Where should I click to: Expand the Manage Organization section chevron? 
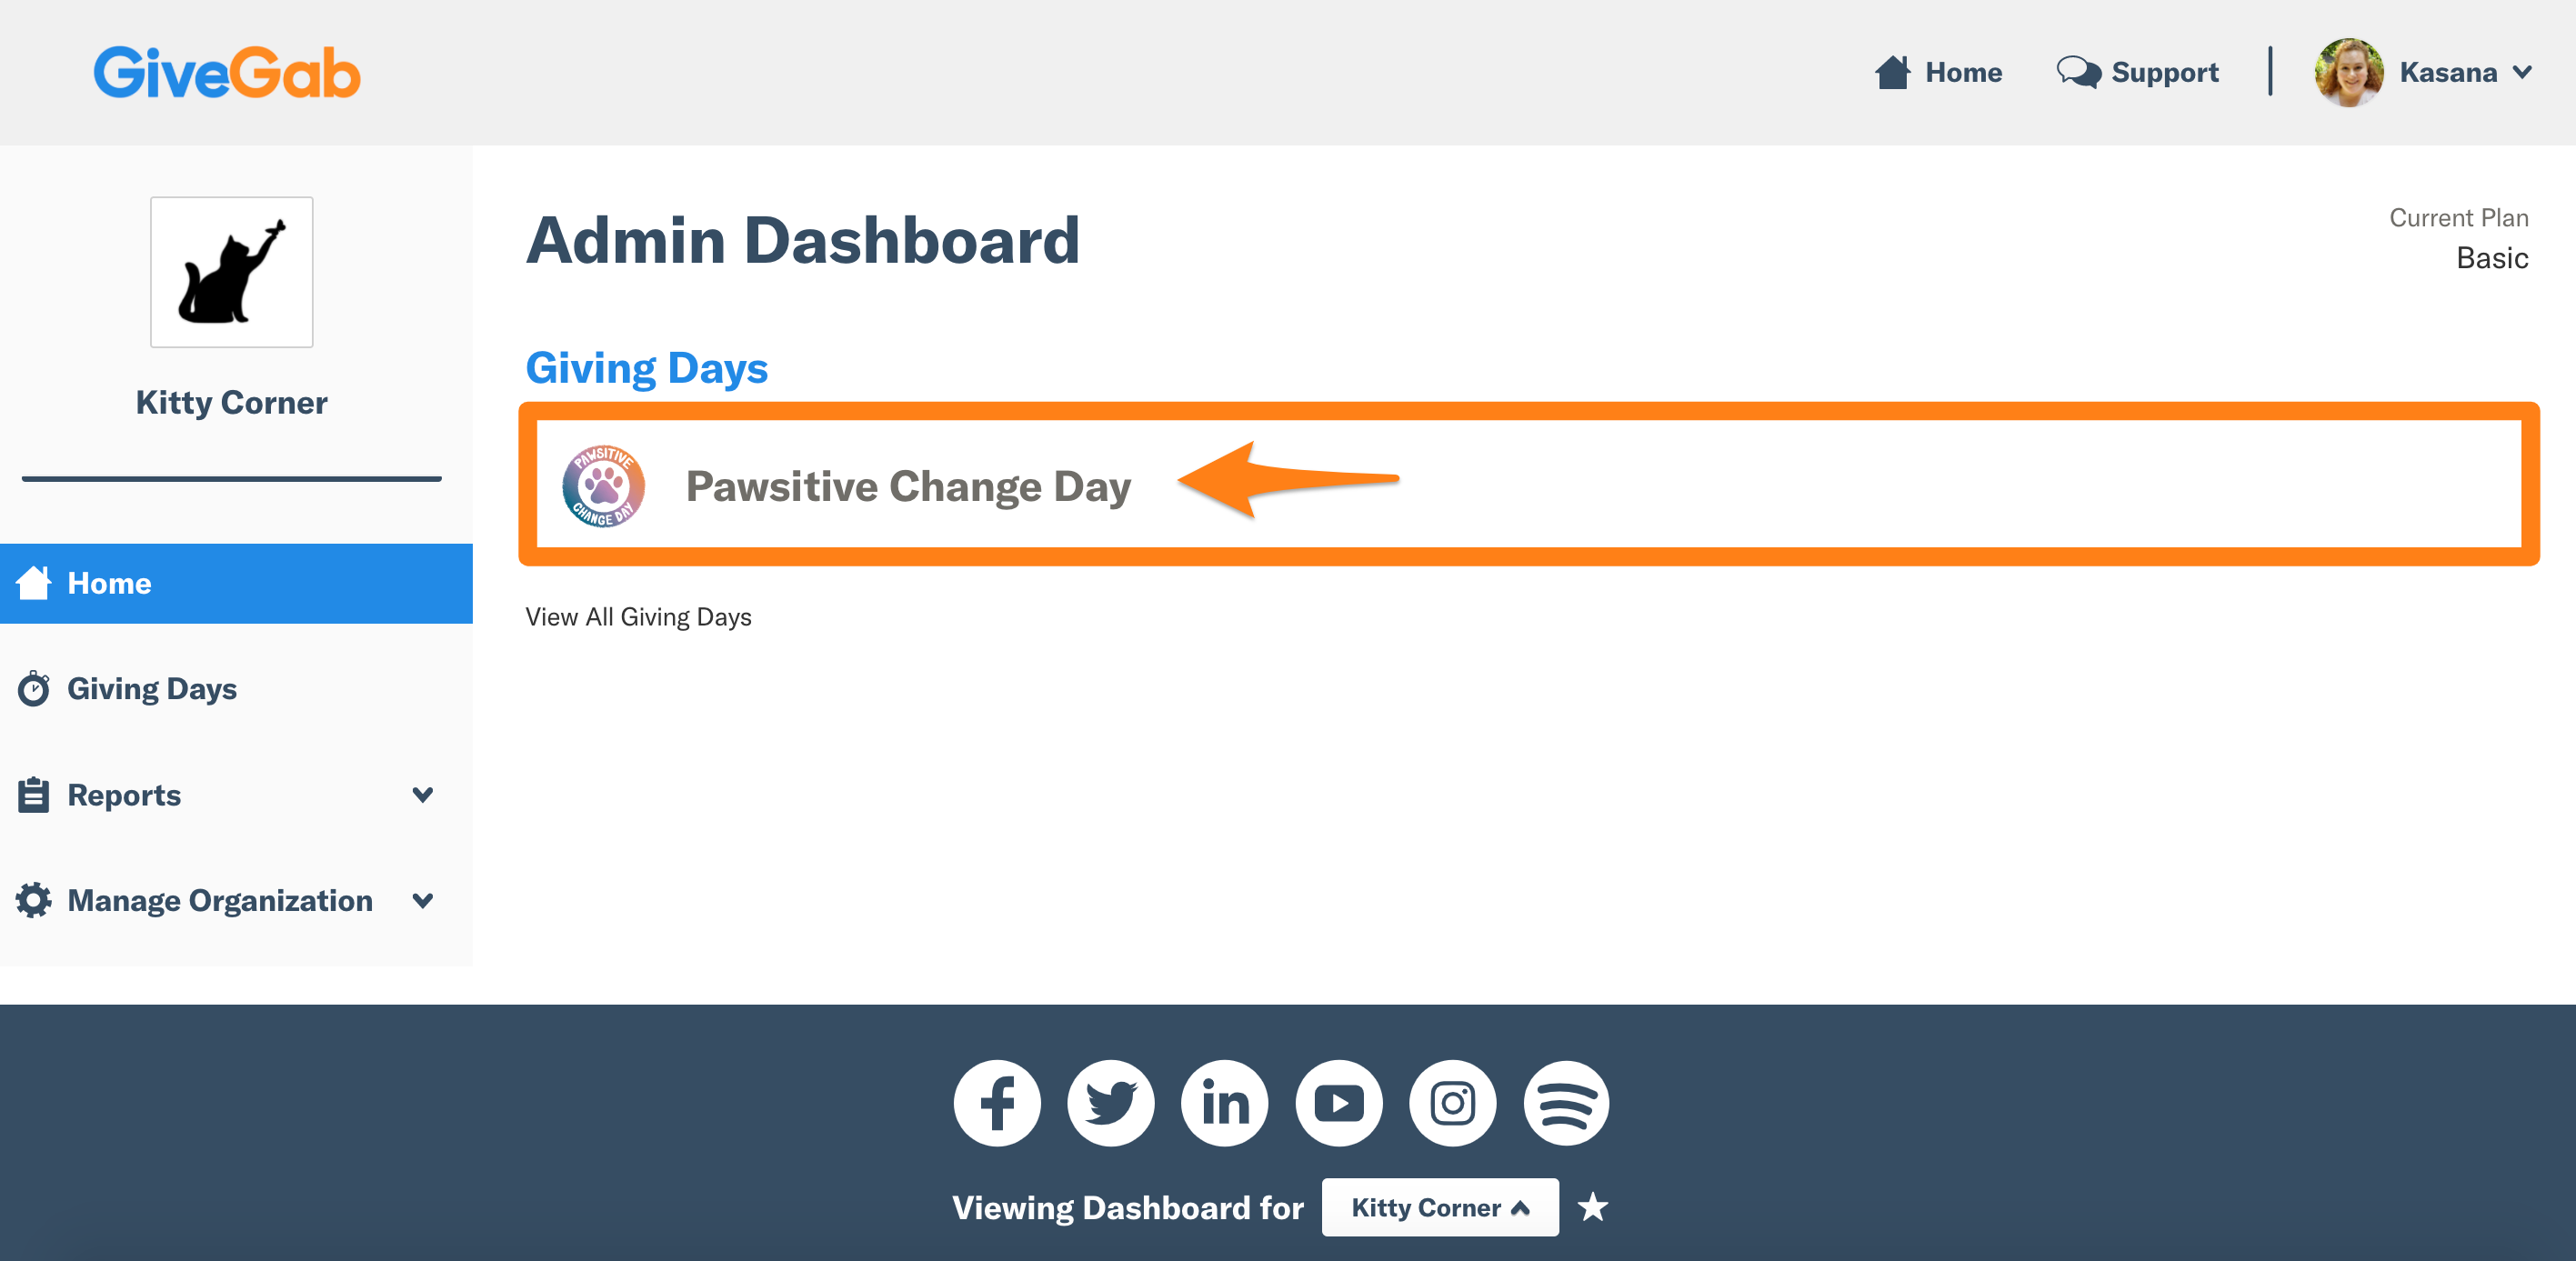click(423, 900)
